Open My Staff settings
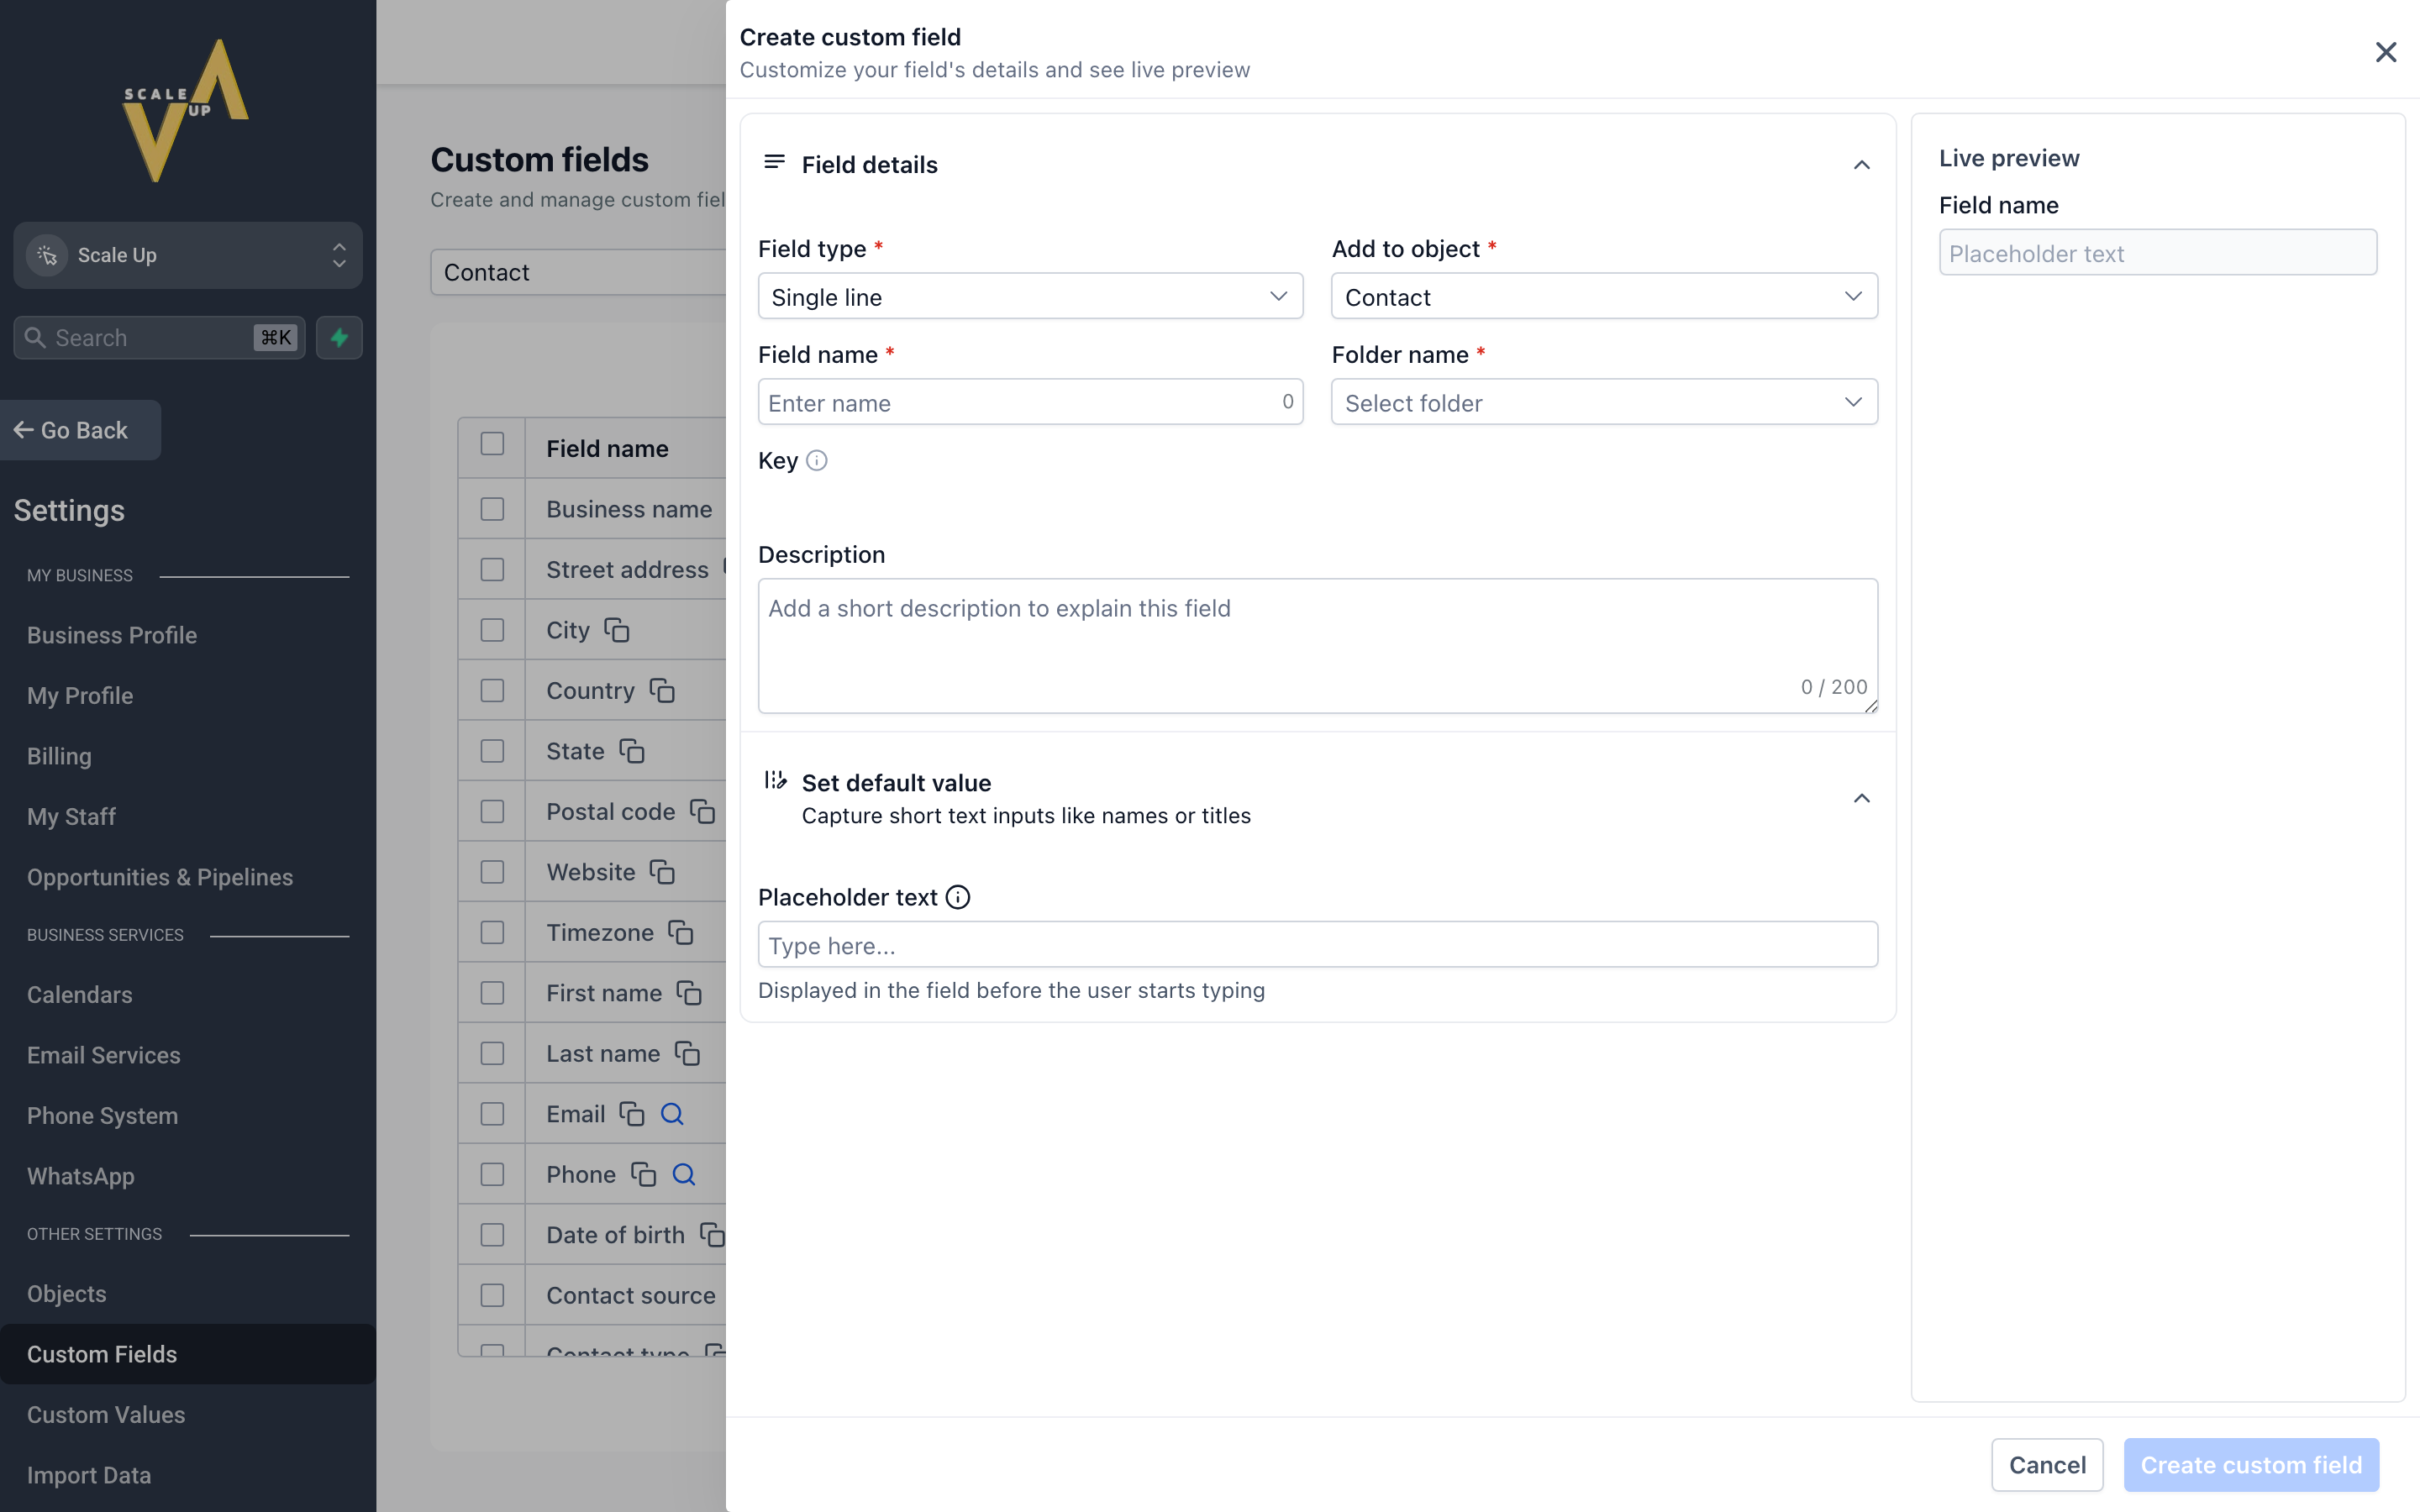 (71, 817)
